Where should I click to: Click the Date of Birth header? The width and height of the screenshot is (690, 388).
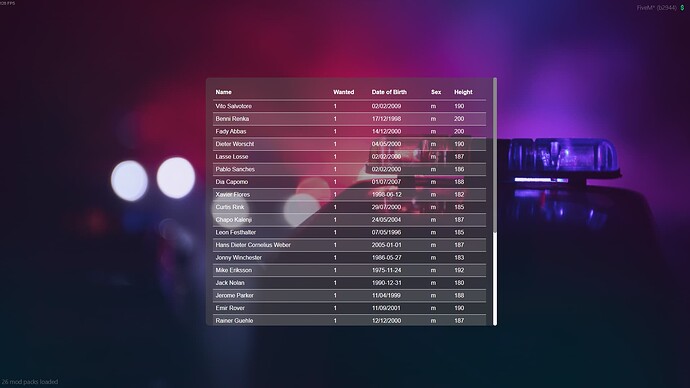(389, 92)
